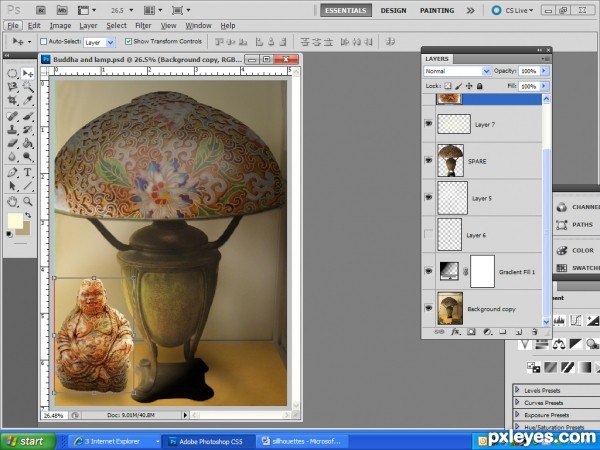Select the Elliptical Marquee tool

click(12, 73)
